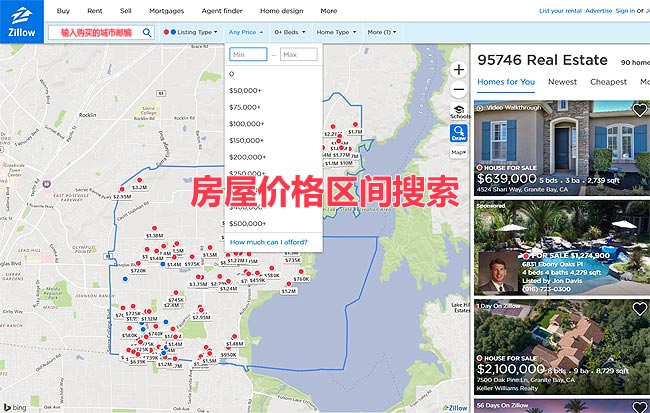Click the Max price field
This screenshot has width=650, height=413.
299,54
